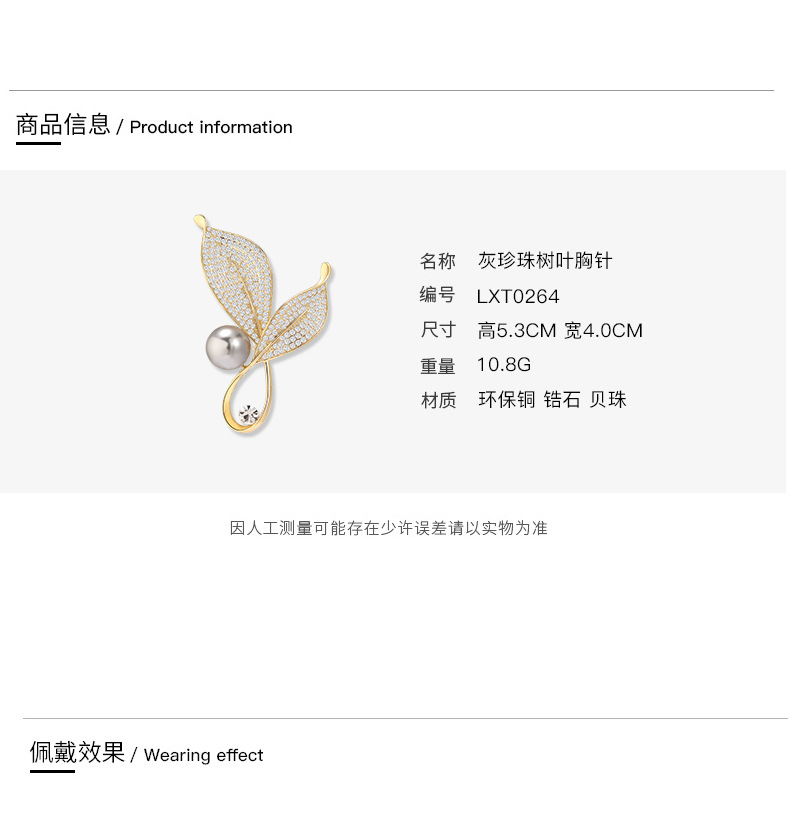Screen dimensions: 790x826
Task: Click the 编号 label
Action: click(x=437, y=295)
